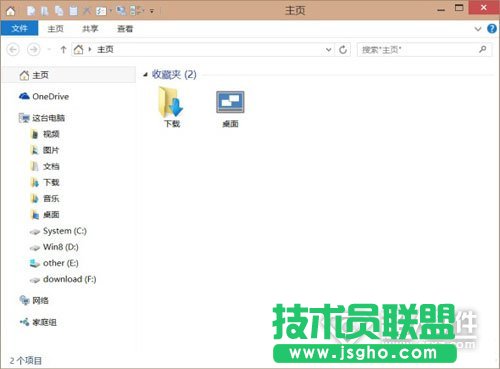
Task: Click the 这台电脑 computer icon
Action: point(24,118)
